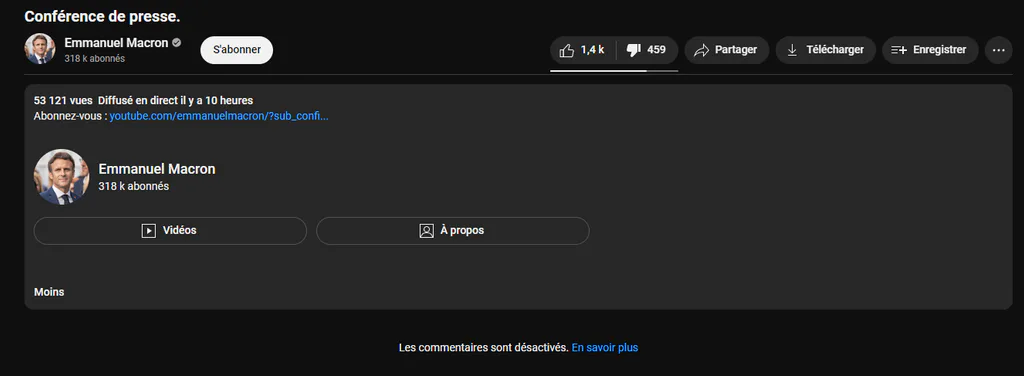Click Les commentaires sont désactivés text
This screenshot has height=376, width=1024.
(484, 348)
